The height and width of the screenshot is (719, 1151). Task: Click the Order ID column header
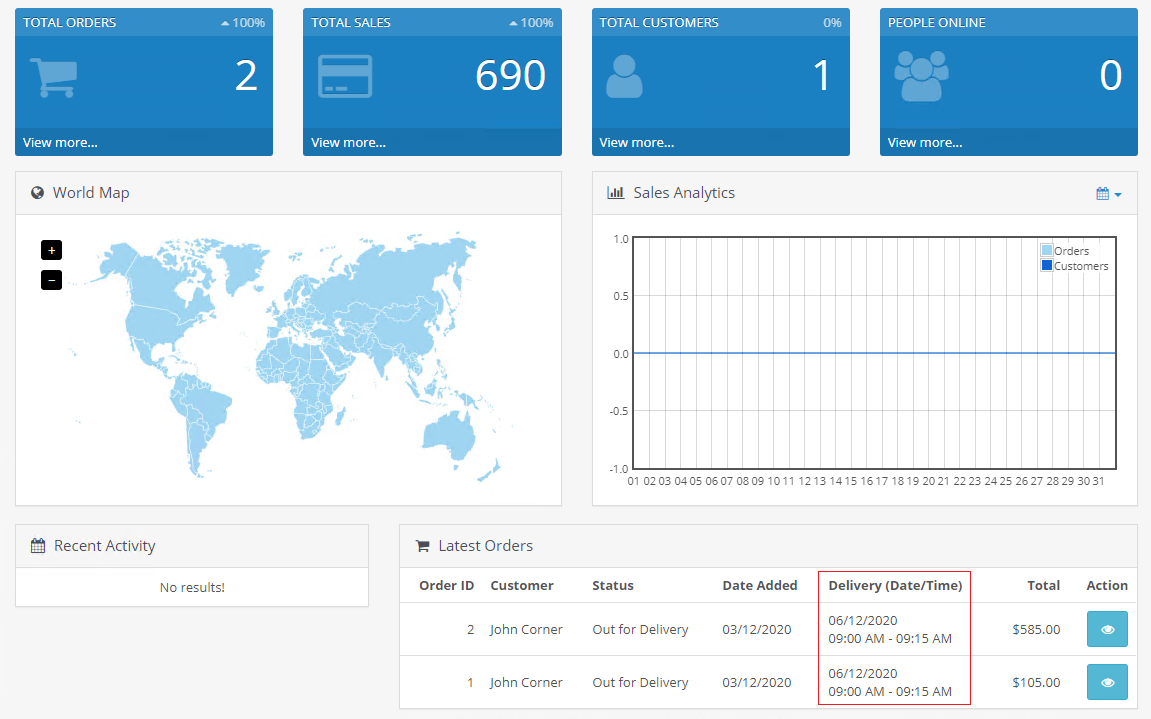pos(446,585)
